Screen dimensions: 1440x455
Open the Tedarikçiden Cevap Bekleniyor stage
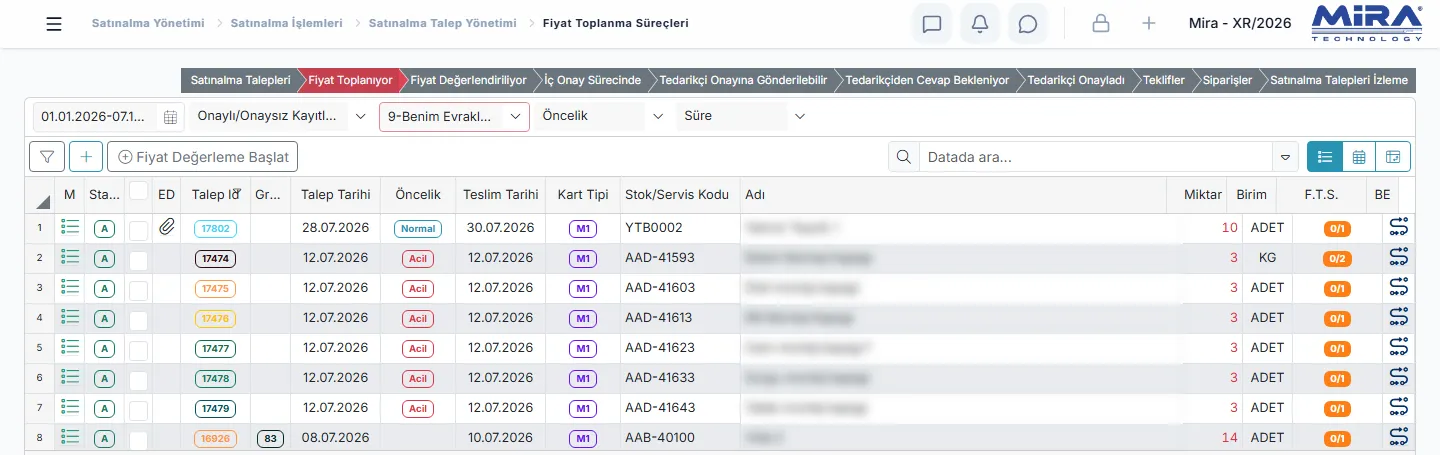(x=927, y=80)
